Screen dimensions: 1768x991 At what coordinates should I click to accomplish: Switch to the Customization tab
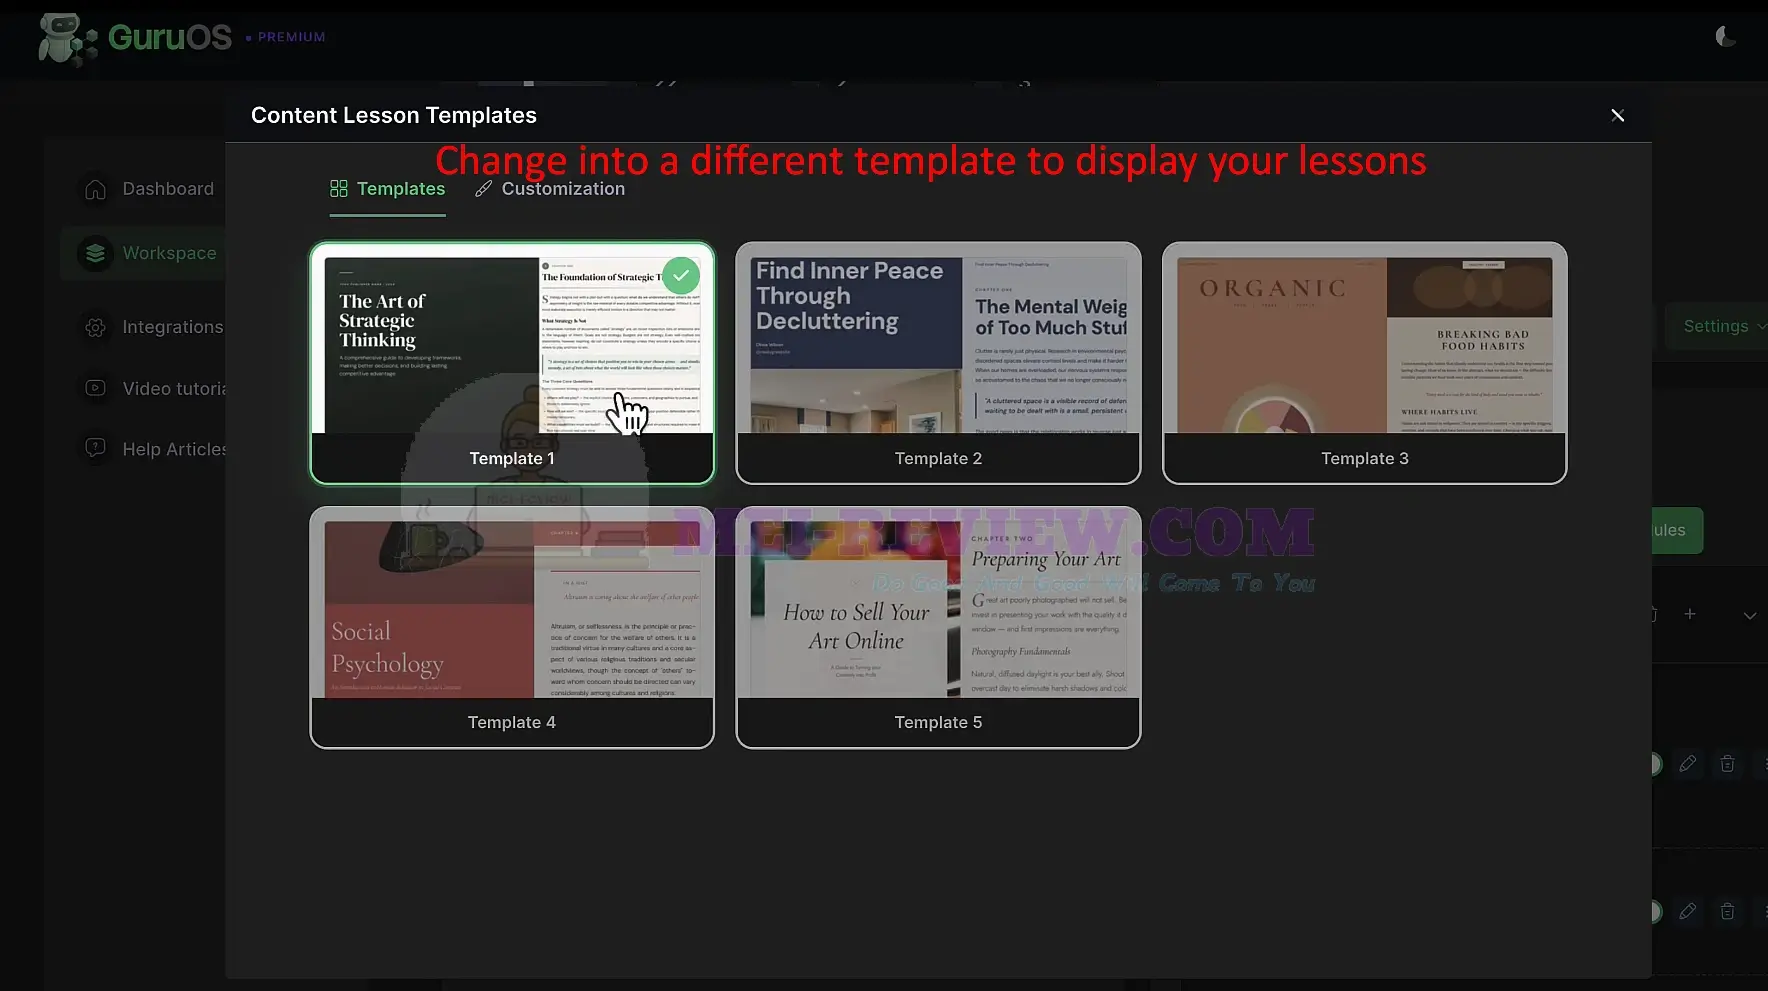(550, 189)
